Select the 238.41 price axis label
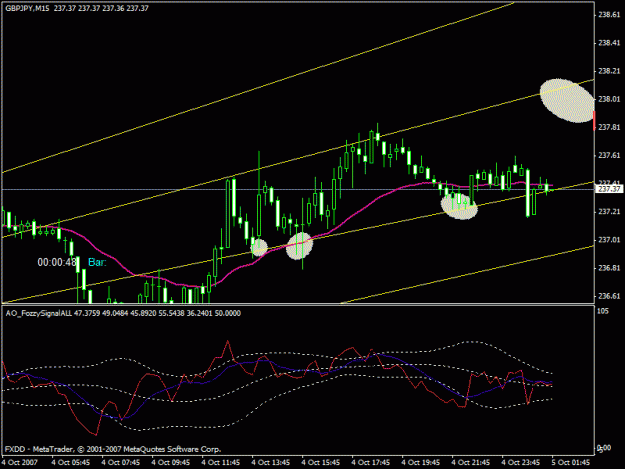This screenshot has height=469, width=625. click(x=609, y=43)
